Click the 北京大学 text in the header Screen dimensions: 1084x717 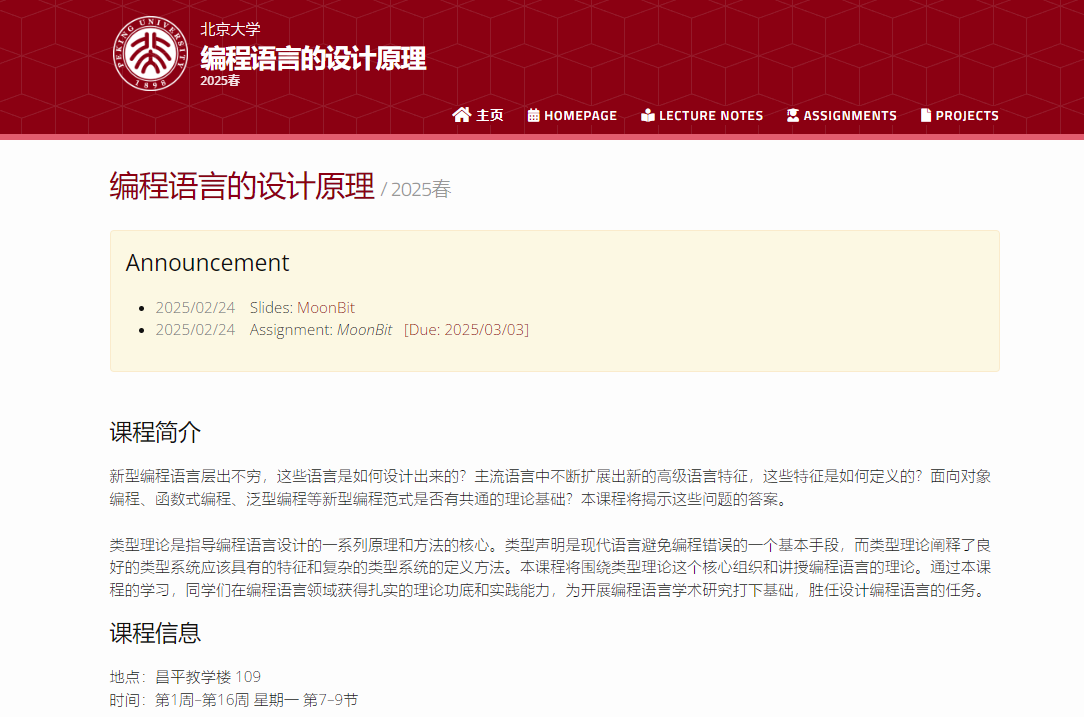click(230, 29)
